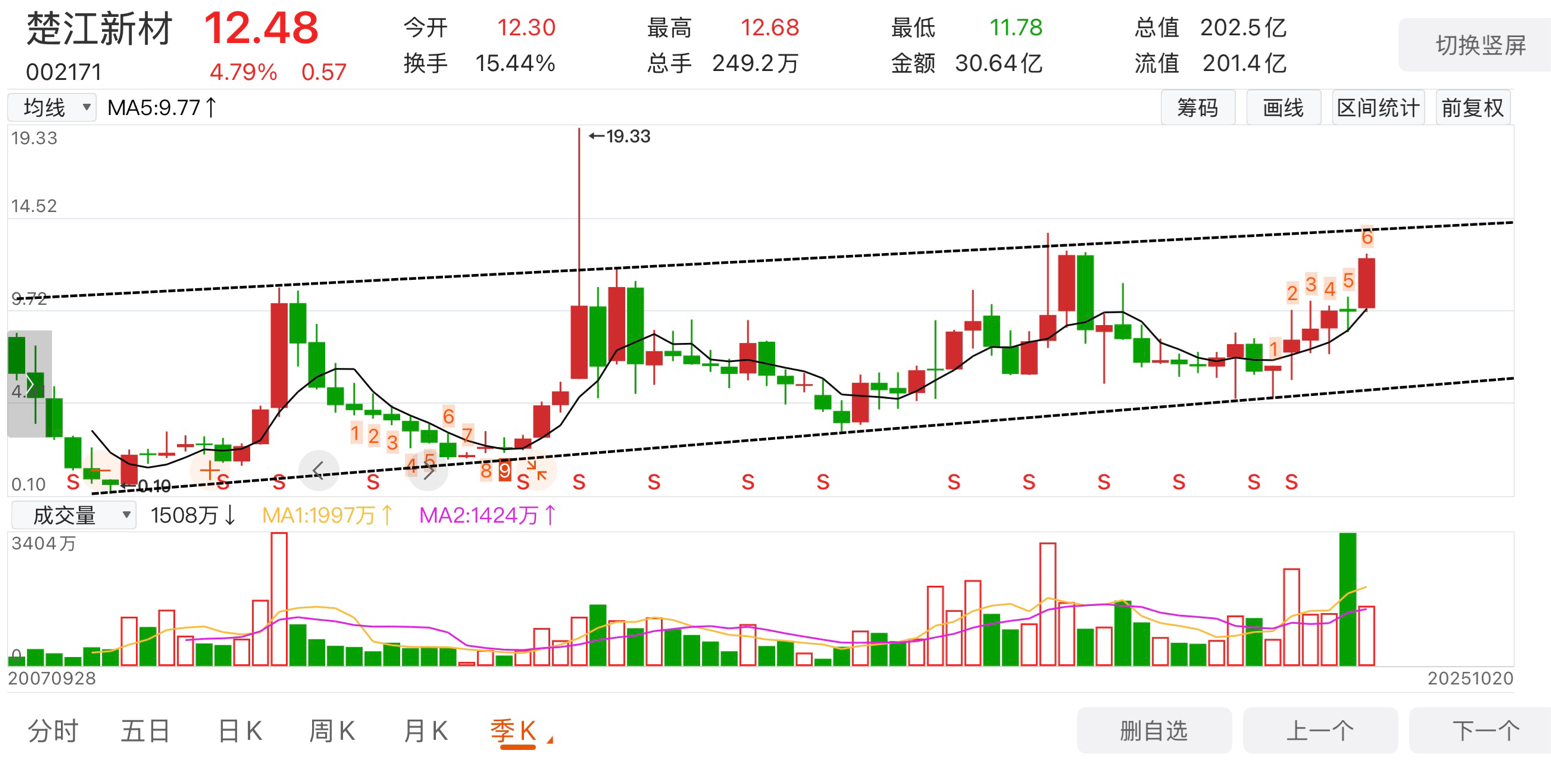Click the tallest green volume bar

click(x=1348, y=599)
